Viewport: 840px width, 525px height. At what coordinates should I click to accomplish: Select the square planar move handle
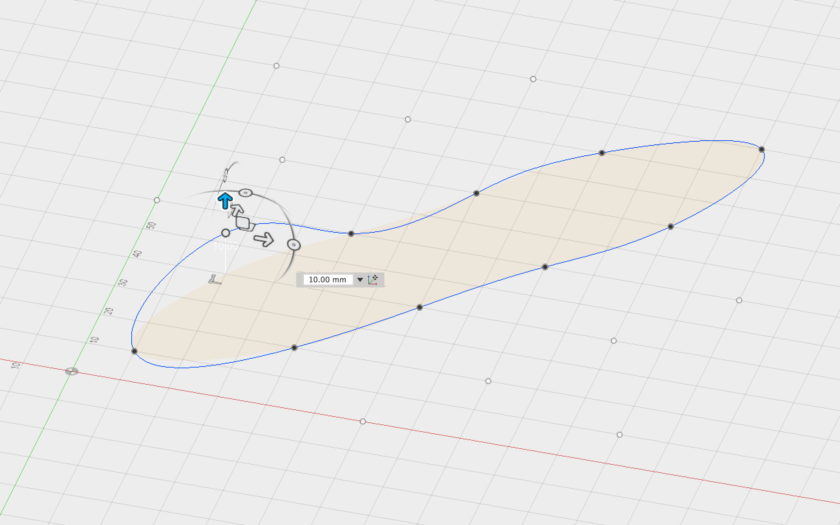click(243, 223)
